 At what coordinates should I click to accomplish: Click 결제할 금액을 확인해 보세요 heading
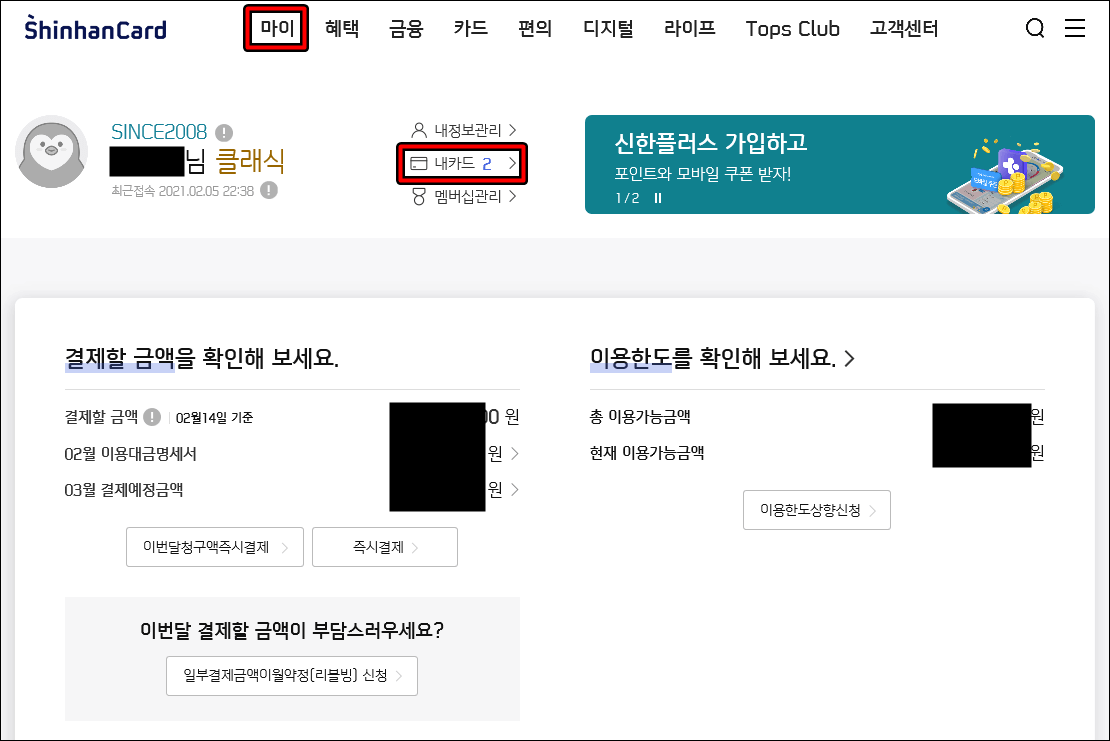(202, 358)
